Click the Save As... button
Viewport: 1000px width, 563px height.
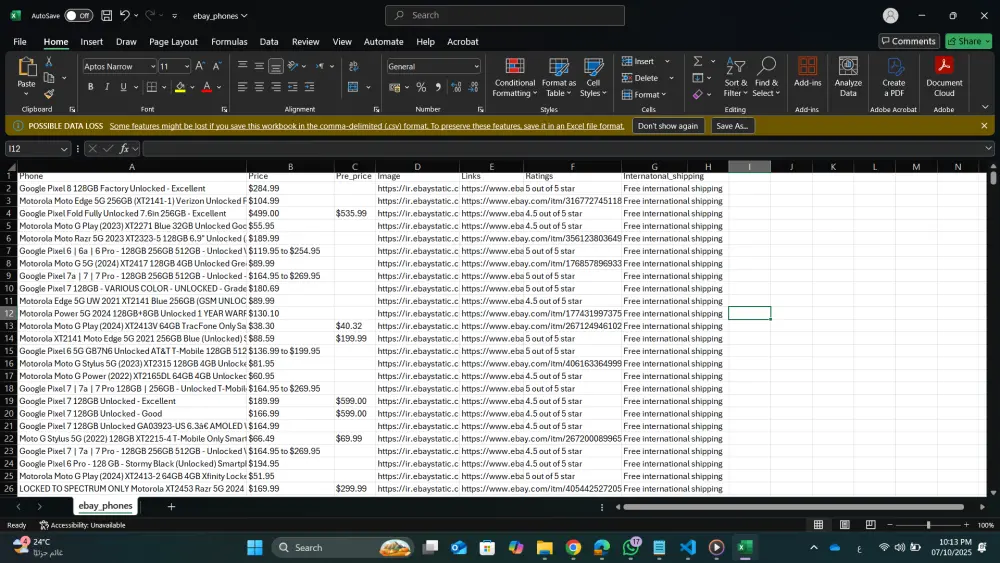732,126
